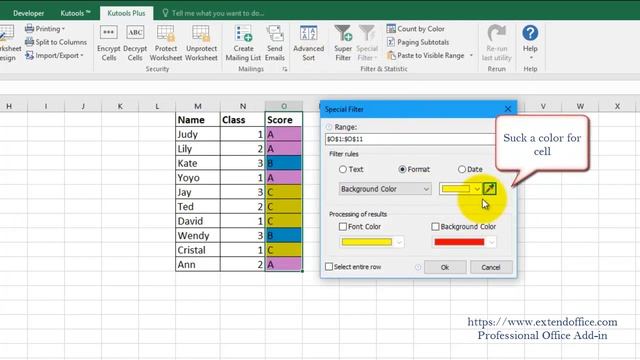Click Split to Columns icon
Image resolution: width=640 pixels, height=360 pixels.
click(29, 42)
